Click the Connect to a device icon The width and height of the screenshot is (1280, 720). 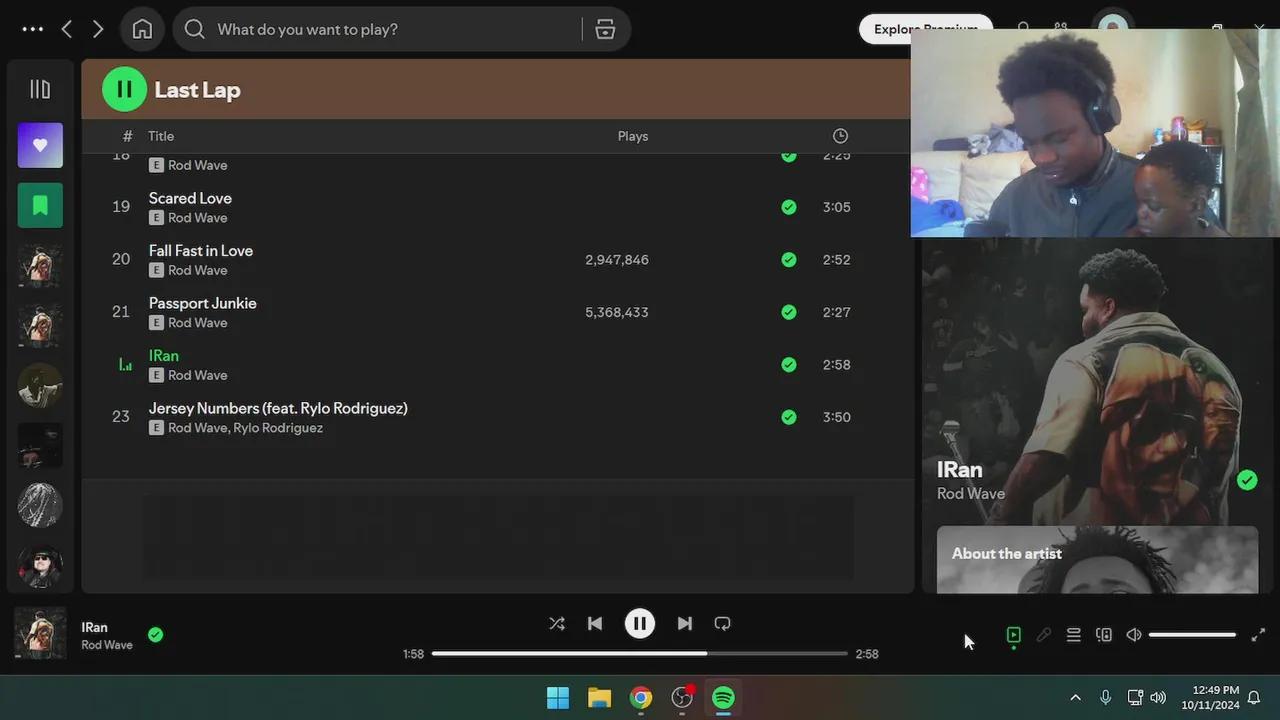point(1103,635)
